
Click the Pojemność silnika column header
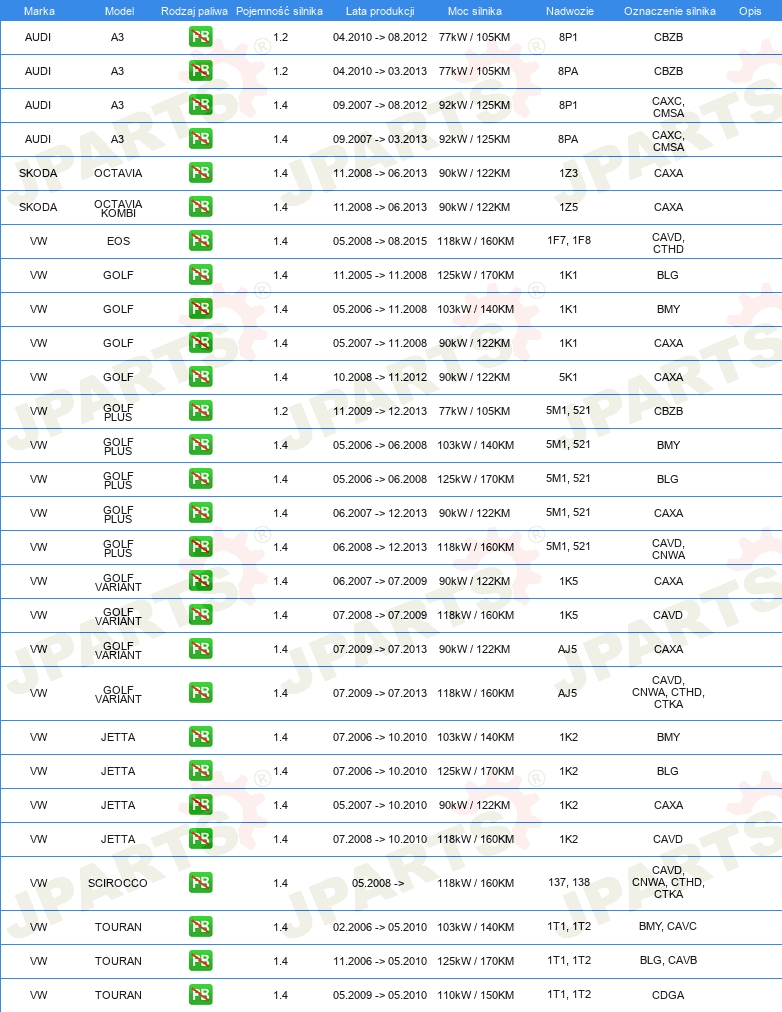click(x=279, y=11)
